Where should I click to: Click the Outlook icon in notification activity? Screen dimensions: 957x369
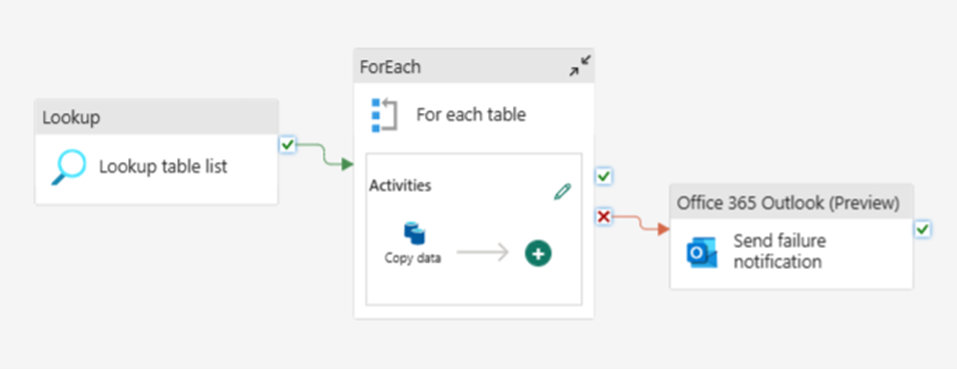click(702, 253)
